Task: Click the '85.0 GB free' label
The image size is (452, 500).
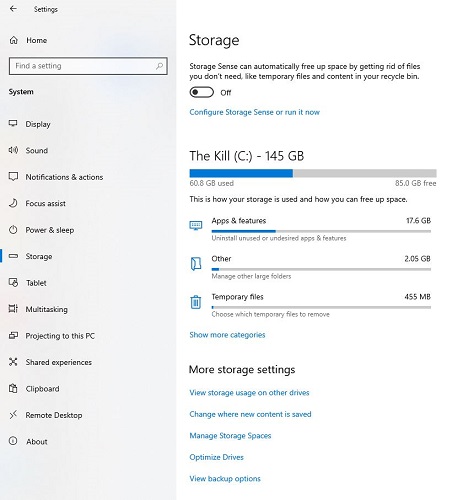Action: [x=416, y=183]
